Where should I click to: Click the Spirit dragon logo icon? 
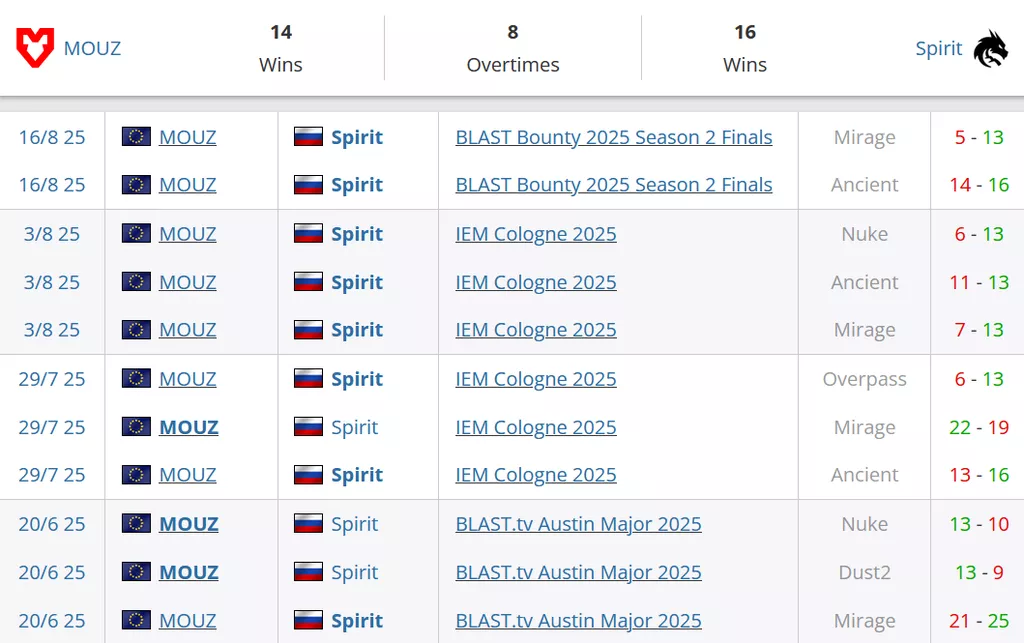pyautogui.click(x=990, y=48)
